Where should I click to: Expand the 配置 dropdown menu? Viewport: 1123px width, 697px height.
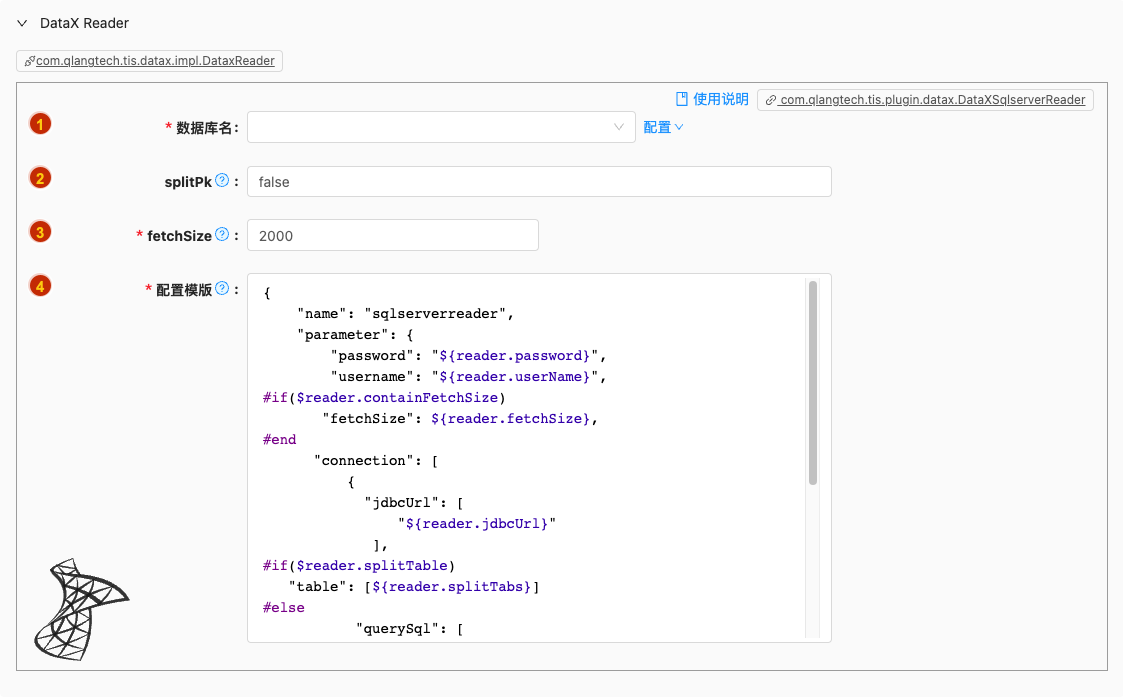click(663, 127)
